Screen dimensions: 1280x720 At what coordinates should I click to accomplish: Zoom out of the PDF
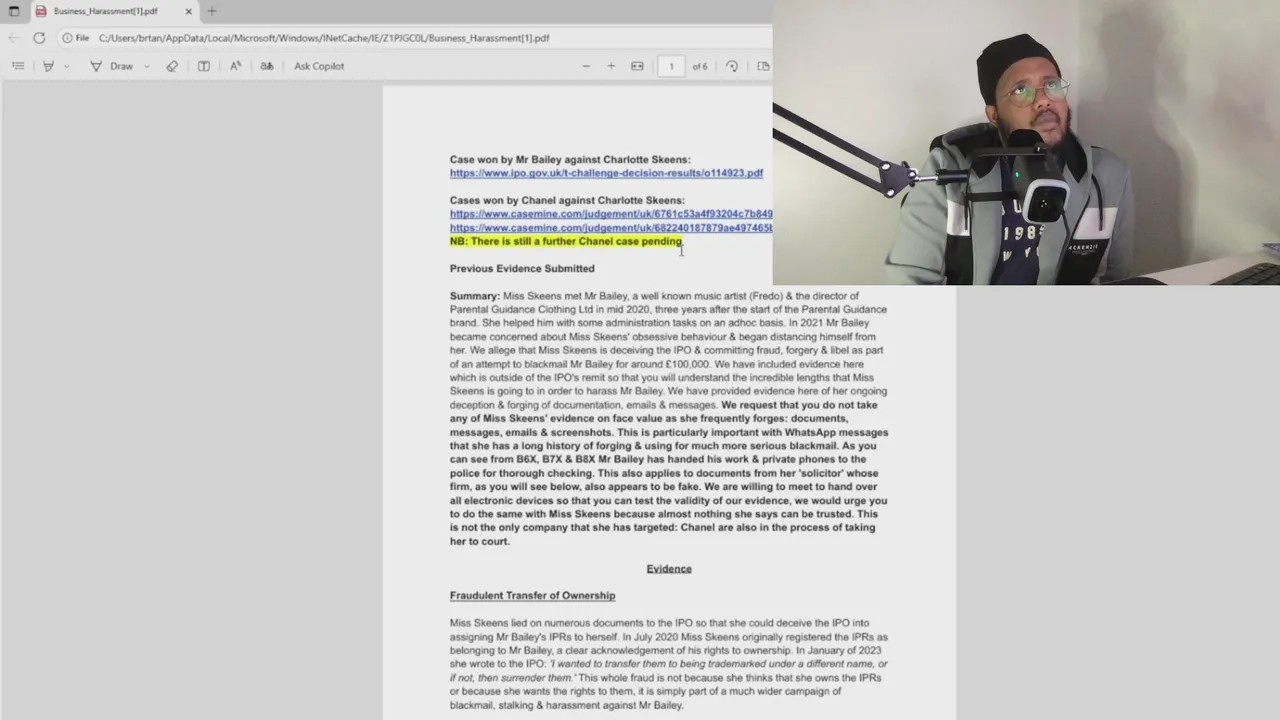pyautogui.click(x=586, y=66)
